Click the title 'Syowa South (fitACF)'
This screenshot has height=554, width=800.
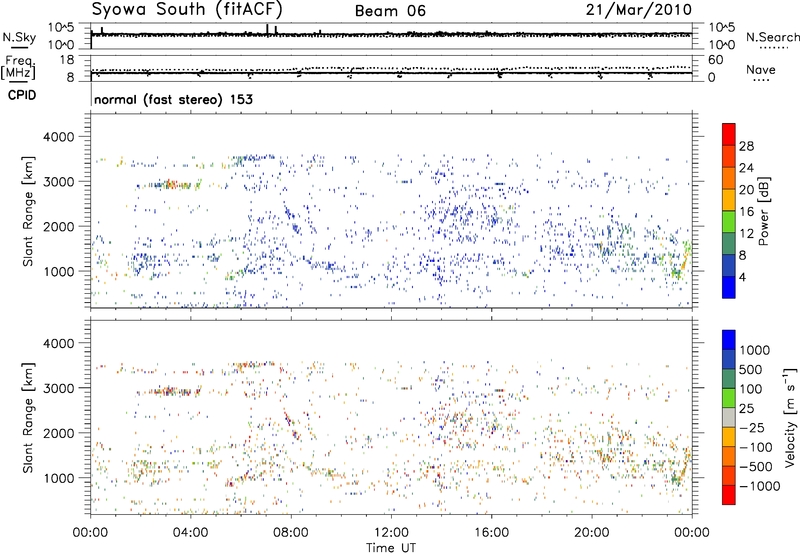point(187,9)
